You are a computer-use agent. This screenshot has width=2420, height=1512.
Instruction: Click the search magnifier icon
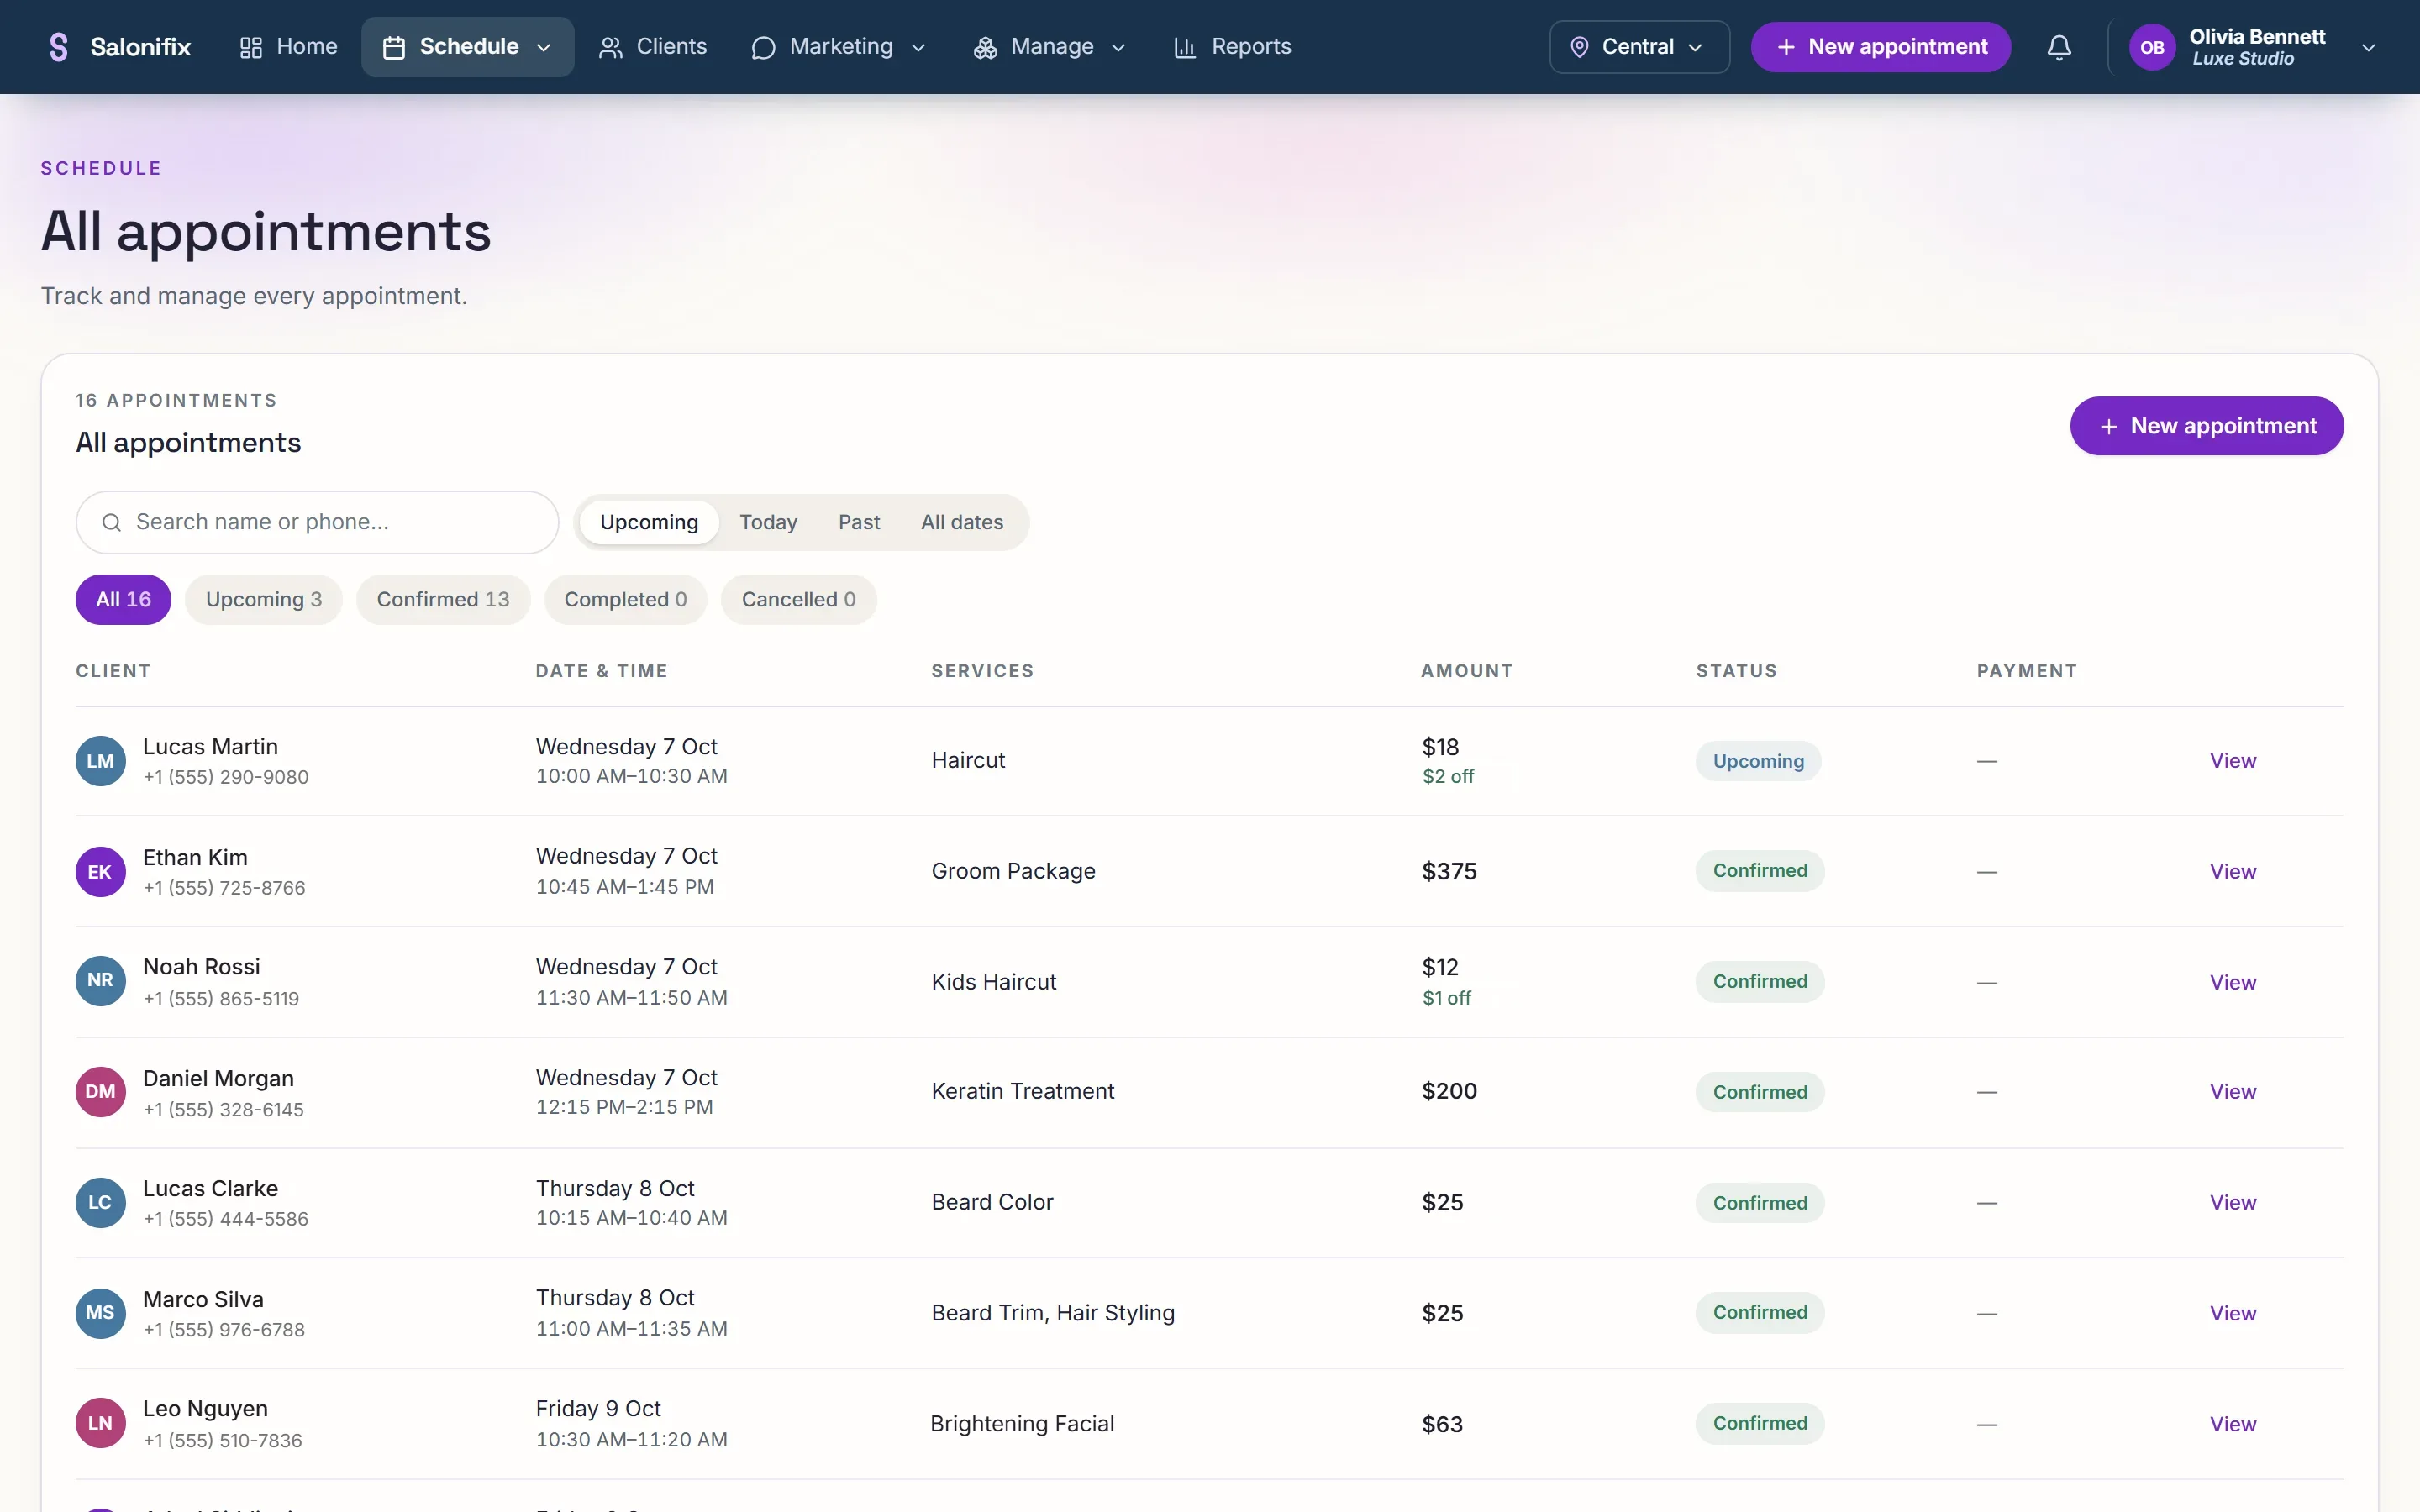(x=112, y=522)
